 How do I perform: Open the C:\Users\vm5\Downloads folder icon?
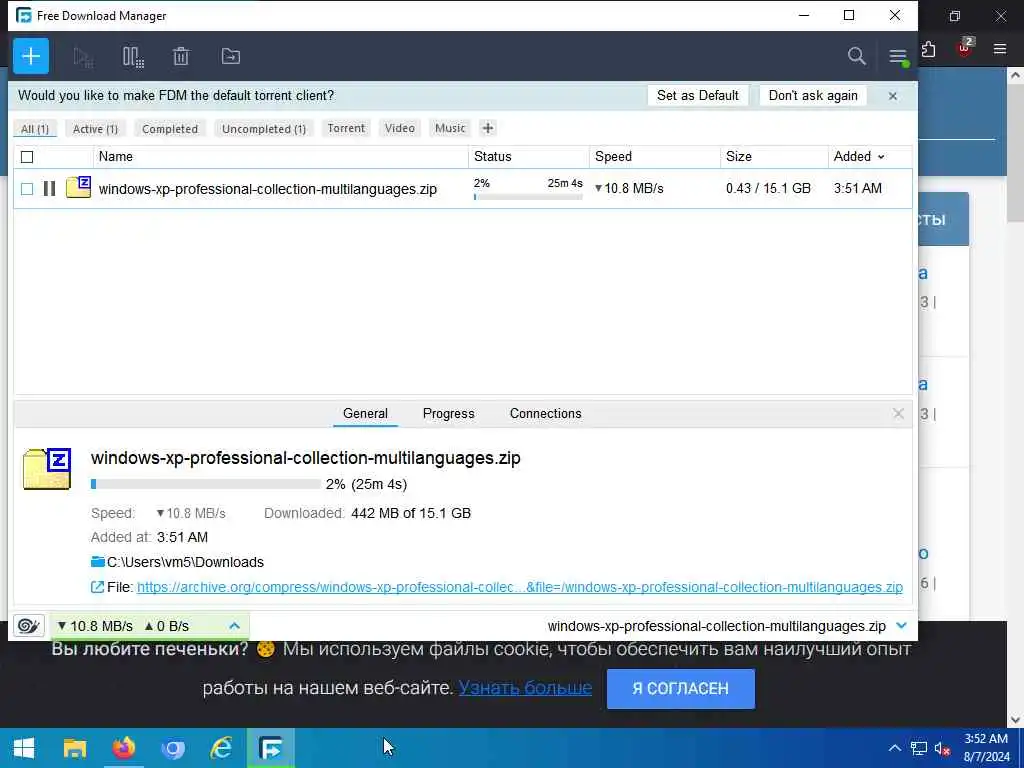click(x=98, y=562)
